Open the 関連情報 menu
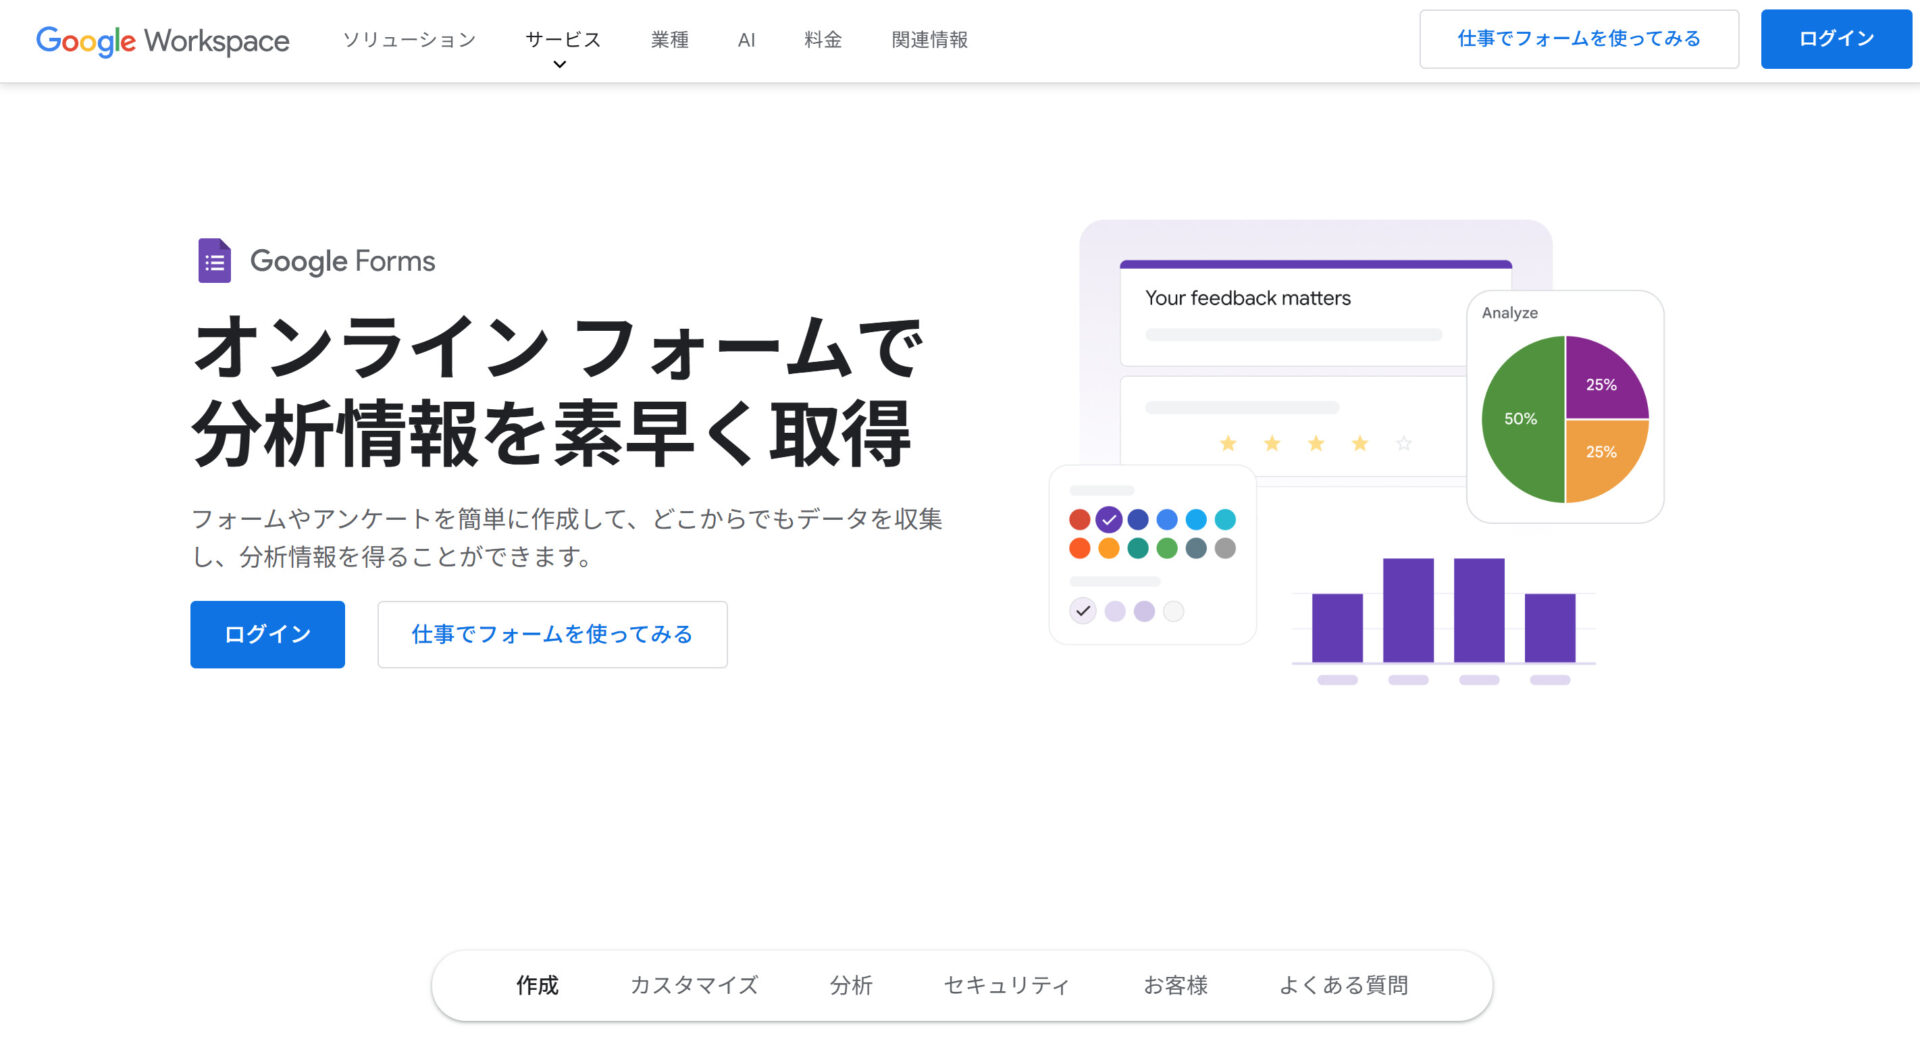This screenshot has height=1060, width=1920. click(928, 40)
